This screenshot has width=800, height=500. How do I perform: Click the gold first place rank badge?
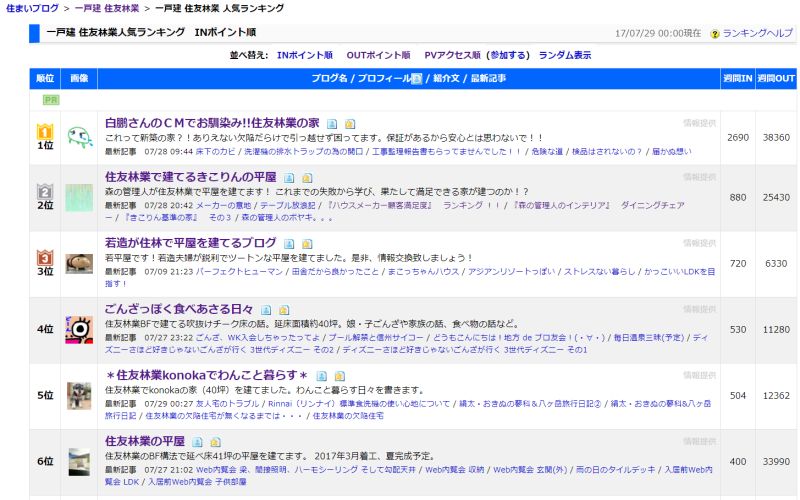pyautogui.click(x=45, y=132)
